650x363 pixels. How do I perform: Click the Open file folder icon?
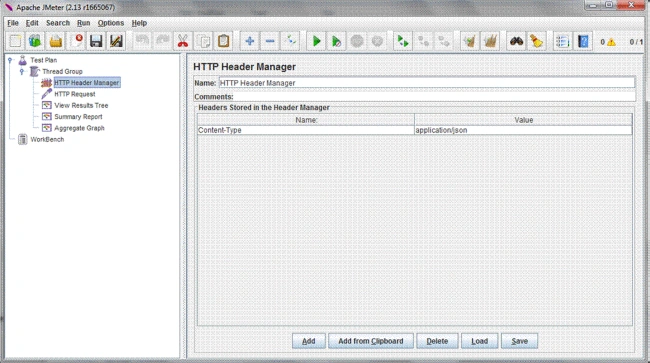56,41
